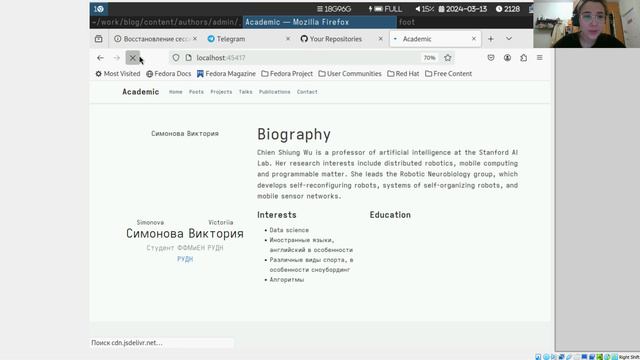Screen dimensions: 640x360
Task: Open the Fedora Magazine bookmark
Action: click(x=226, y=74)
